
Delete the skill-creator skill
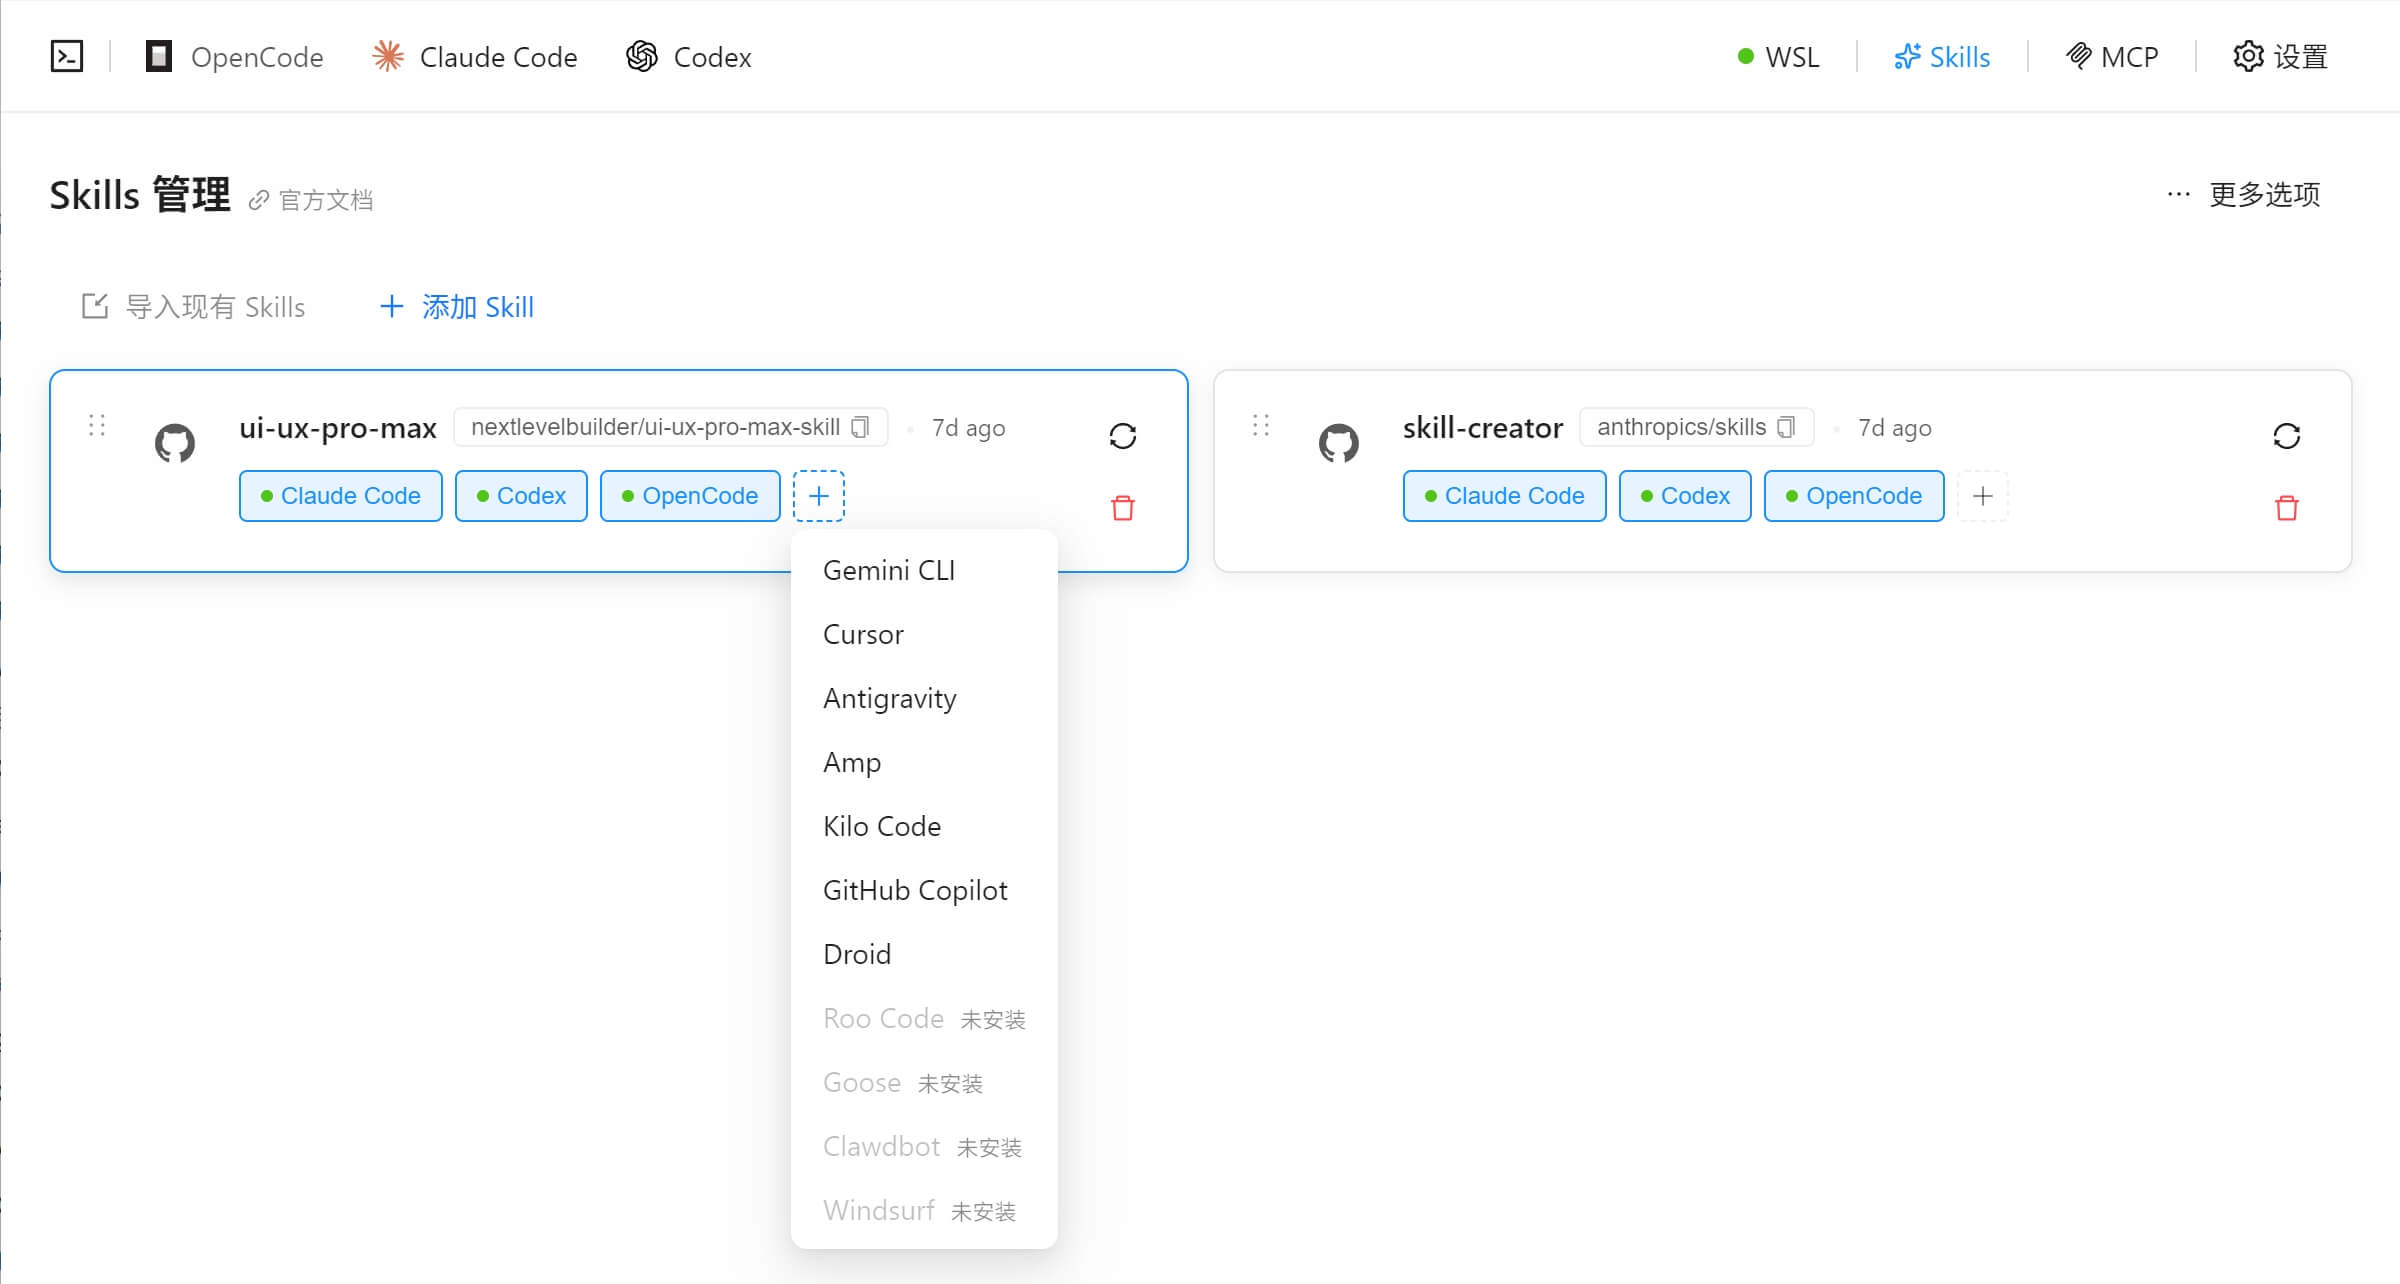pos(2287,508)
